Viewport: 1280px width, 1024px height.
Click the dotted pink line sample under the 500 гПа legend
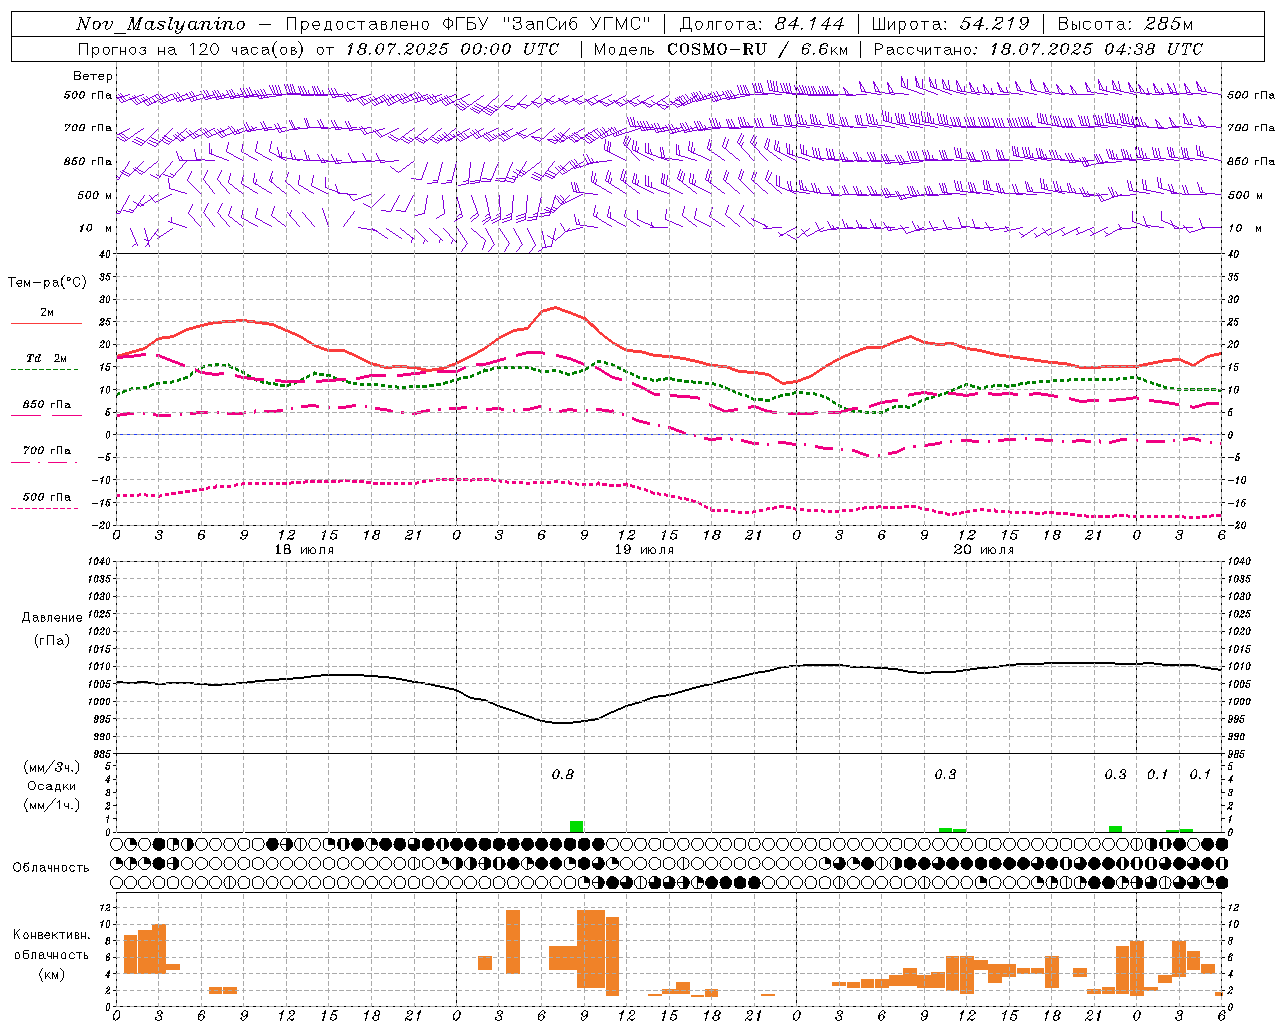[45, 508]
